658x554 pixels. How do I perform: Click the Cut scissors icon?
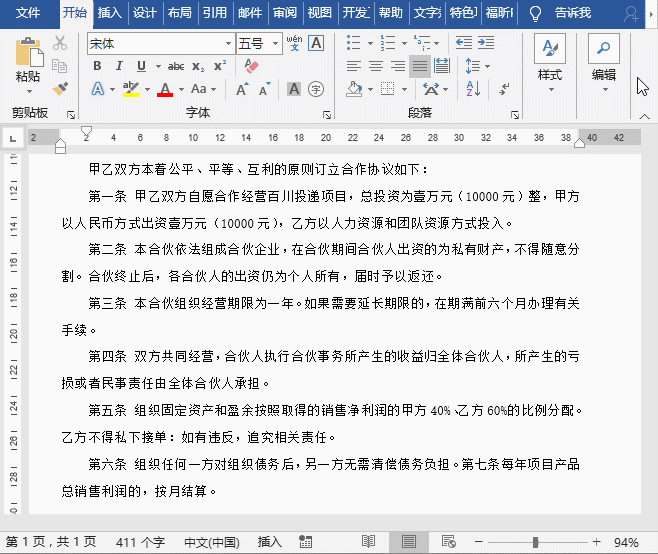60,42
